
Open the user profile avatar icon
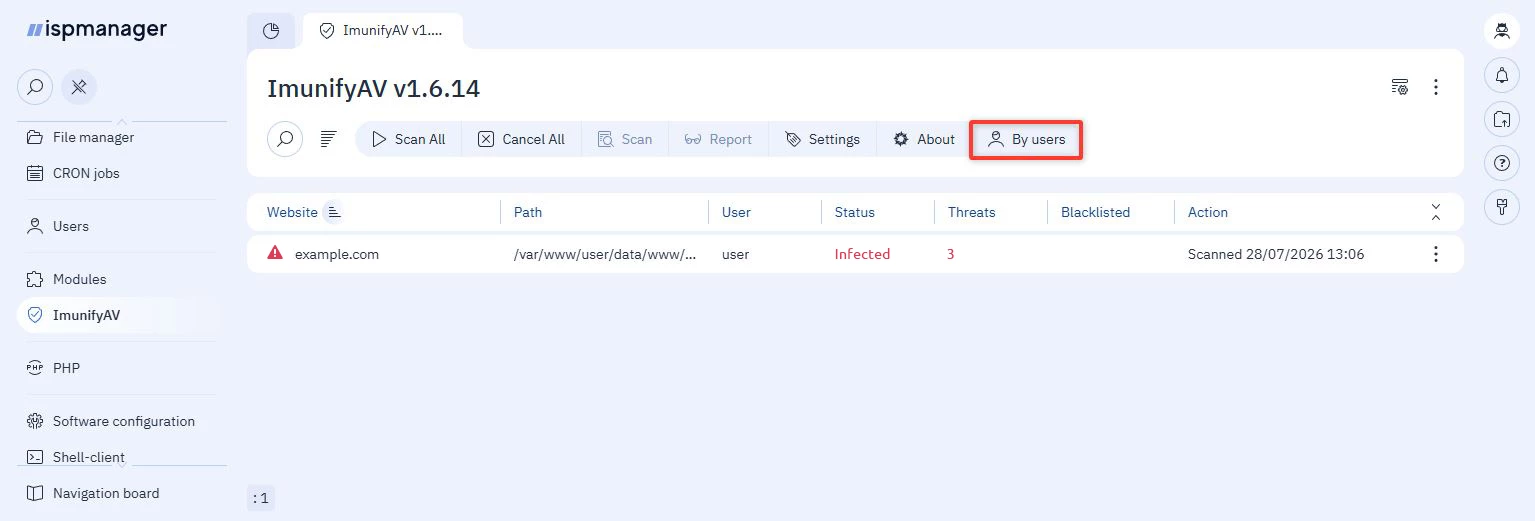coord(1501,31)
